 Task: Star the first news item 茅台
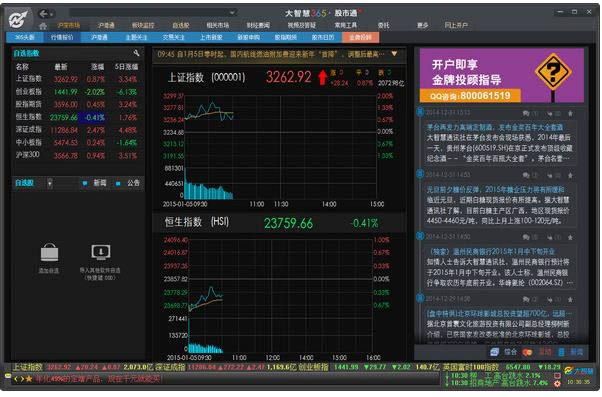(570, 113)
